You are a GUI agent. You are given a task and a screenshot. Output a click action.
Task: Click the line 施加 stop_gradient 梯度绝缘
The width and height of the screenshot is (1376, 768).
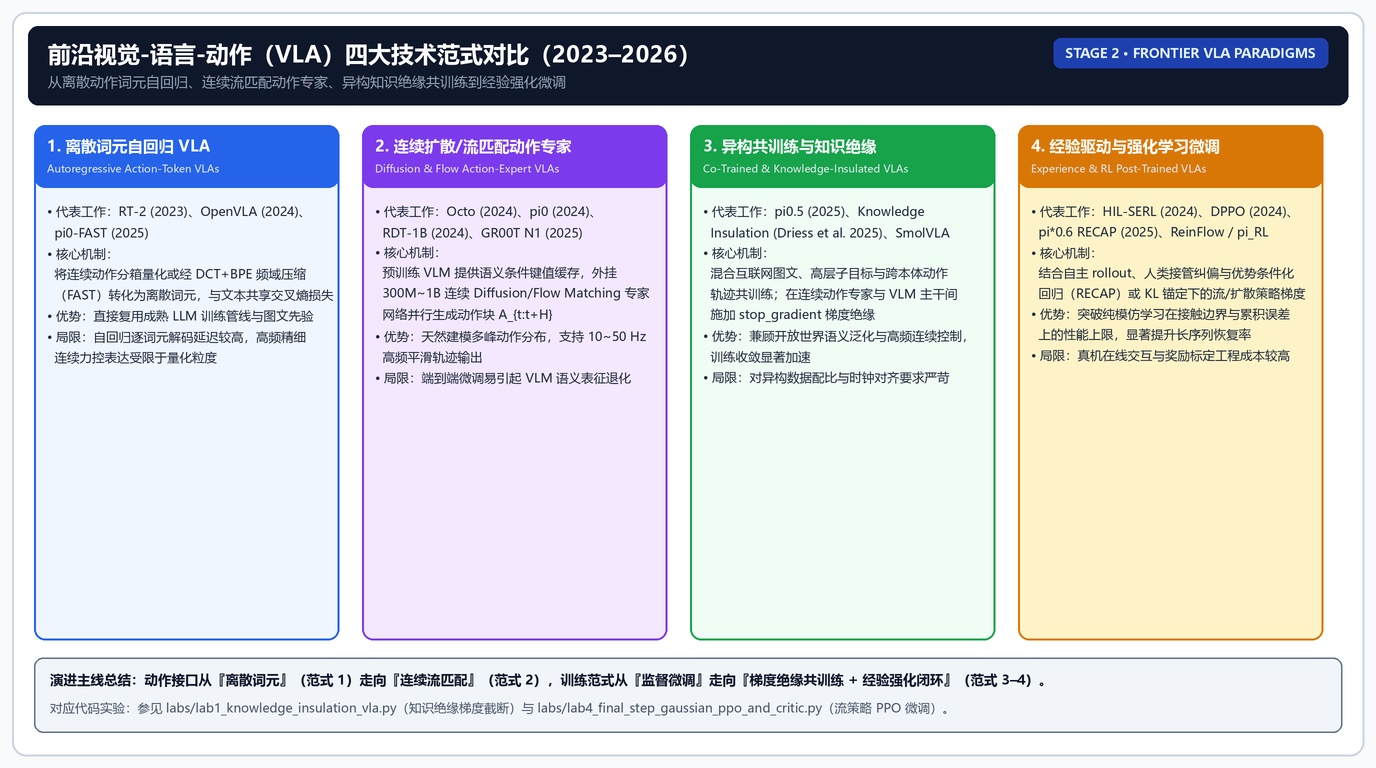tap(792, 315)
